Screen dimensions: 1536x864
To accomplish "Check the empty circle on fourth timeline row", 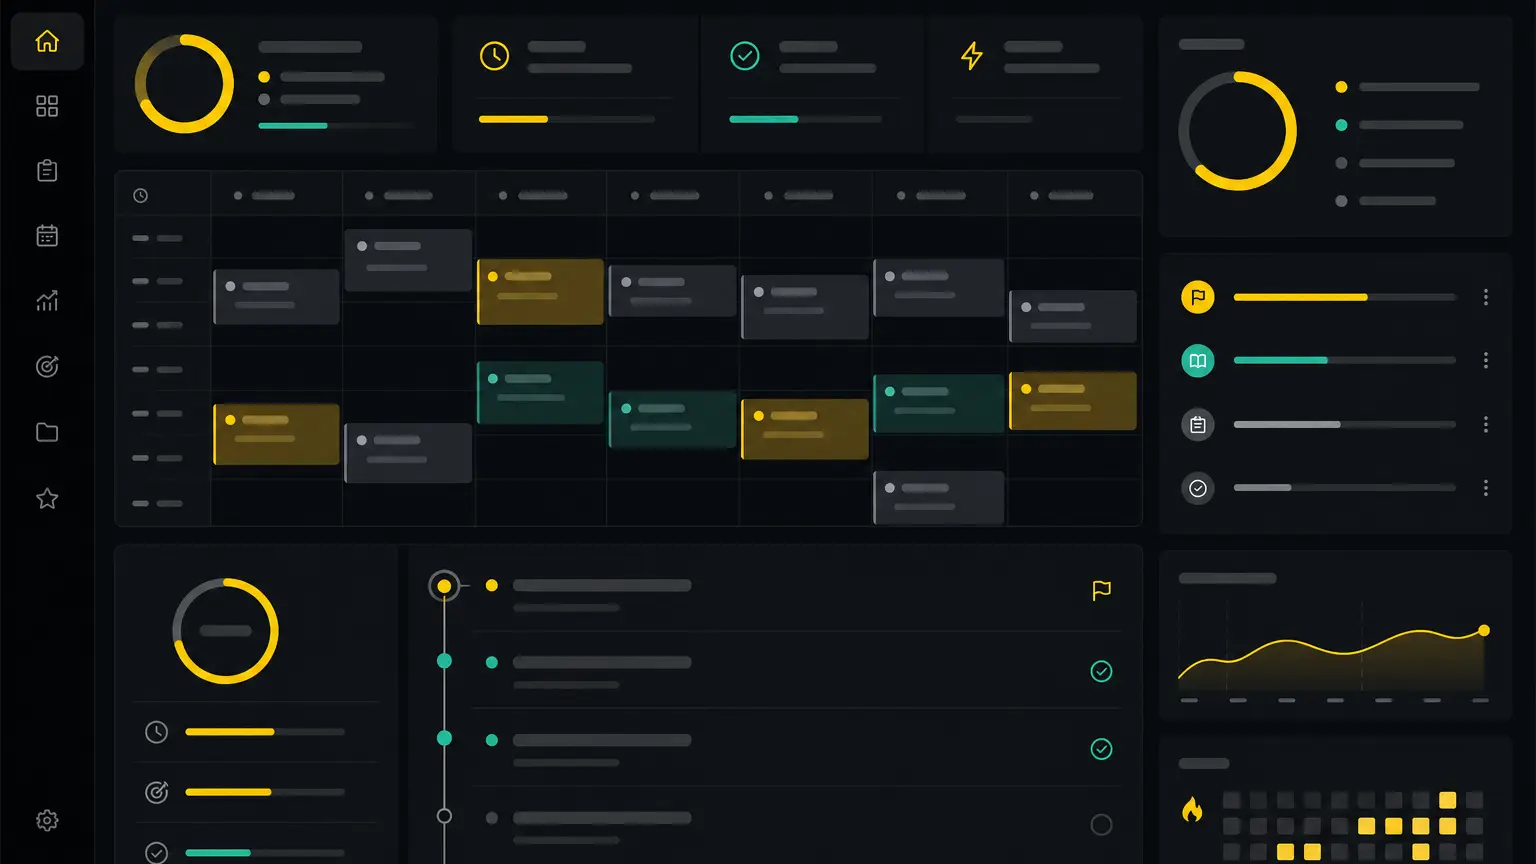I will point(1101,825).
